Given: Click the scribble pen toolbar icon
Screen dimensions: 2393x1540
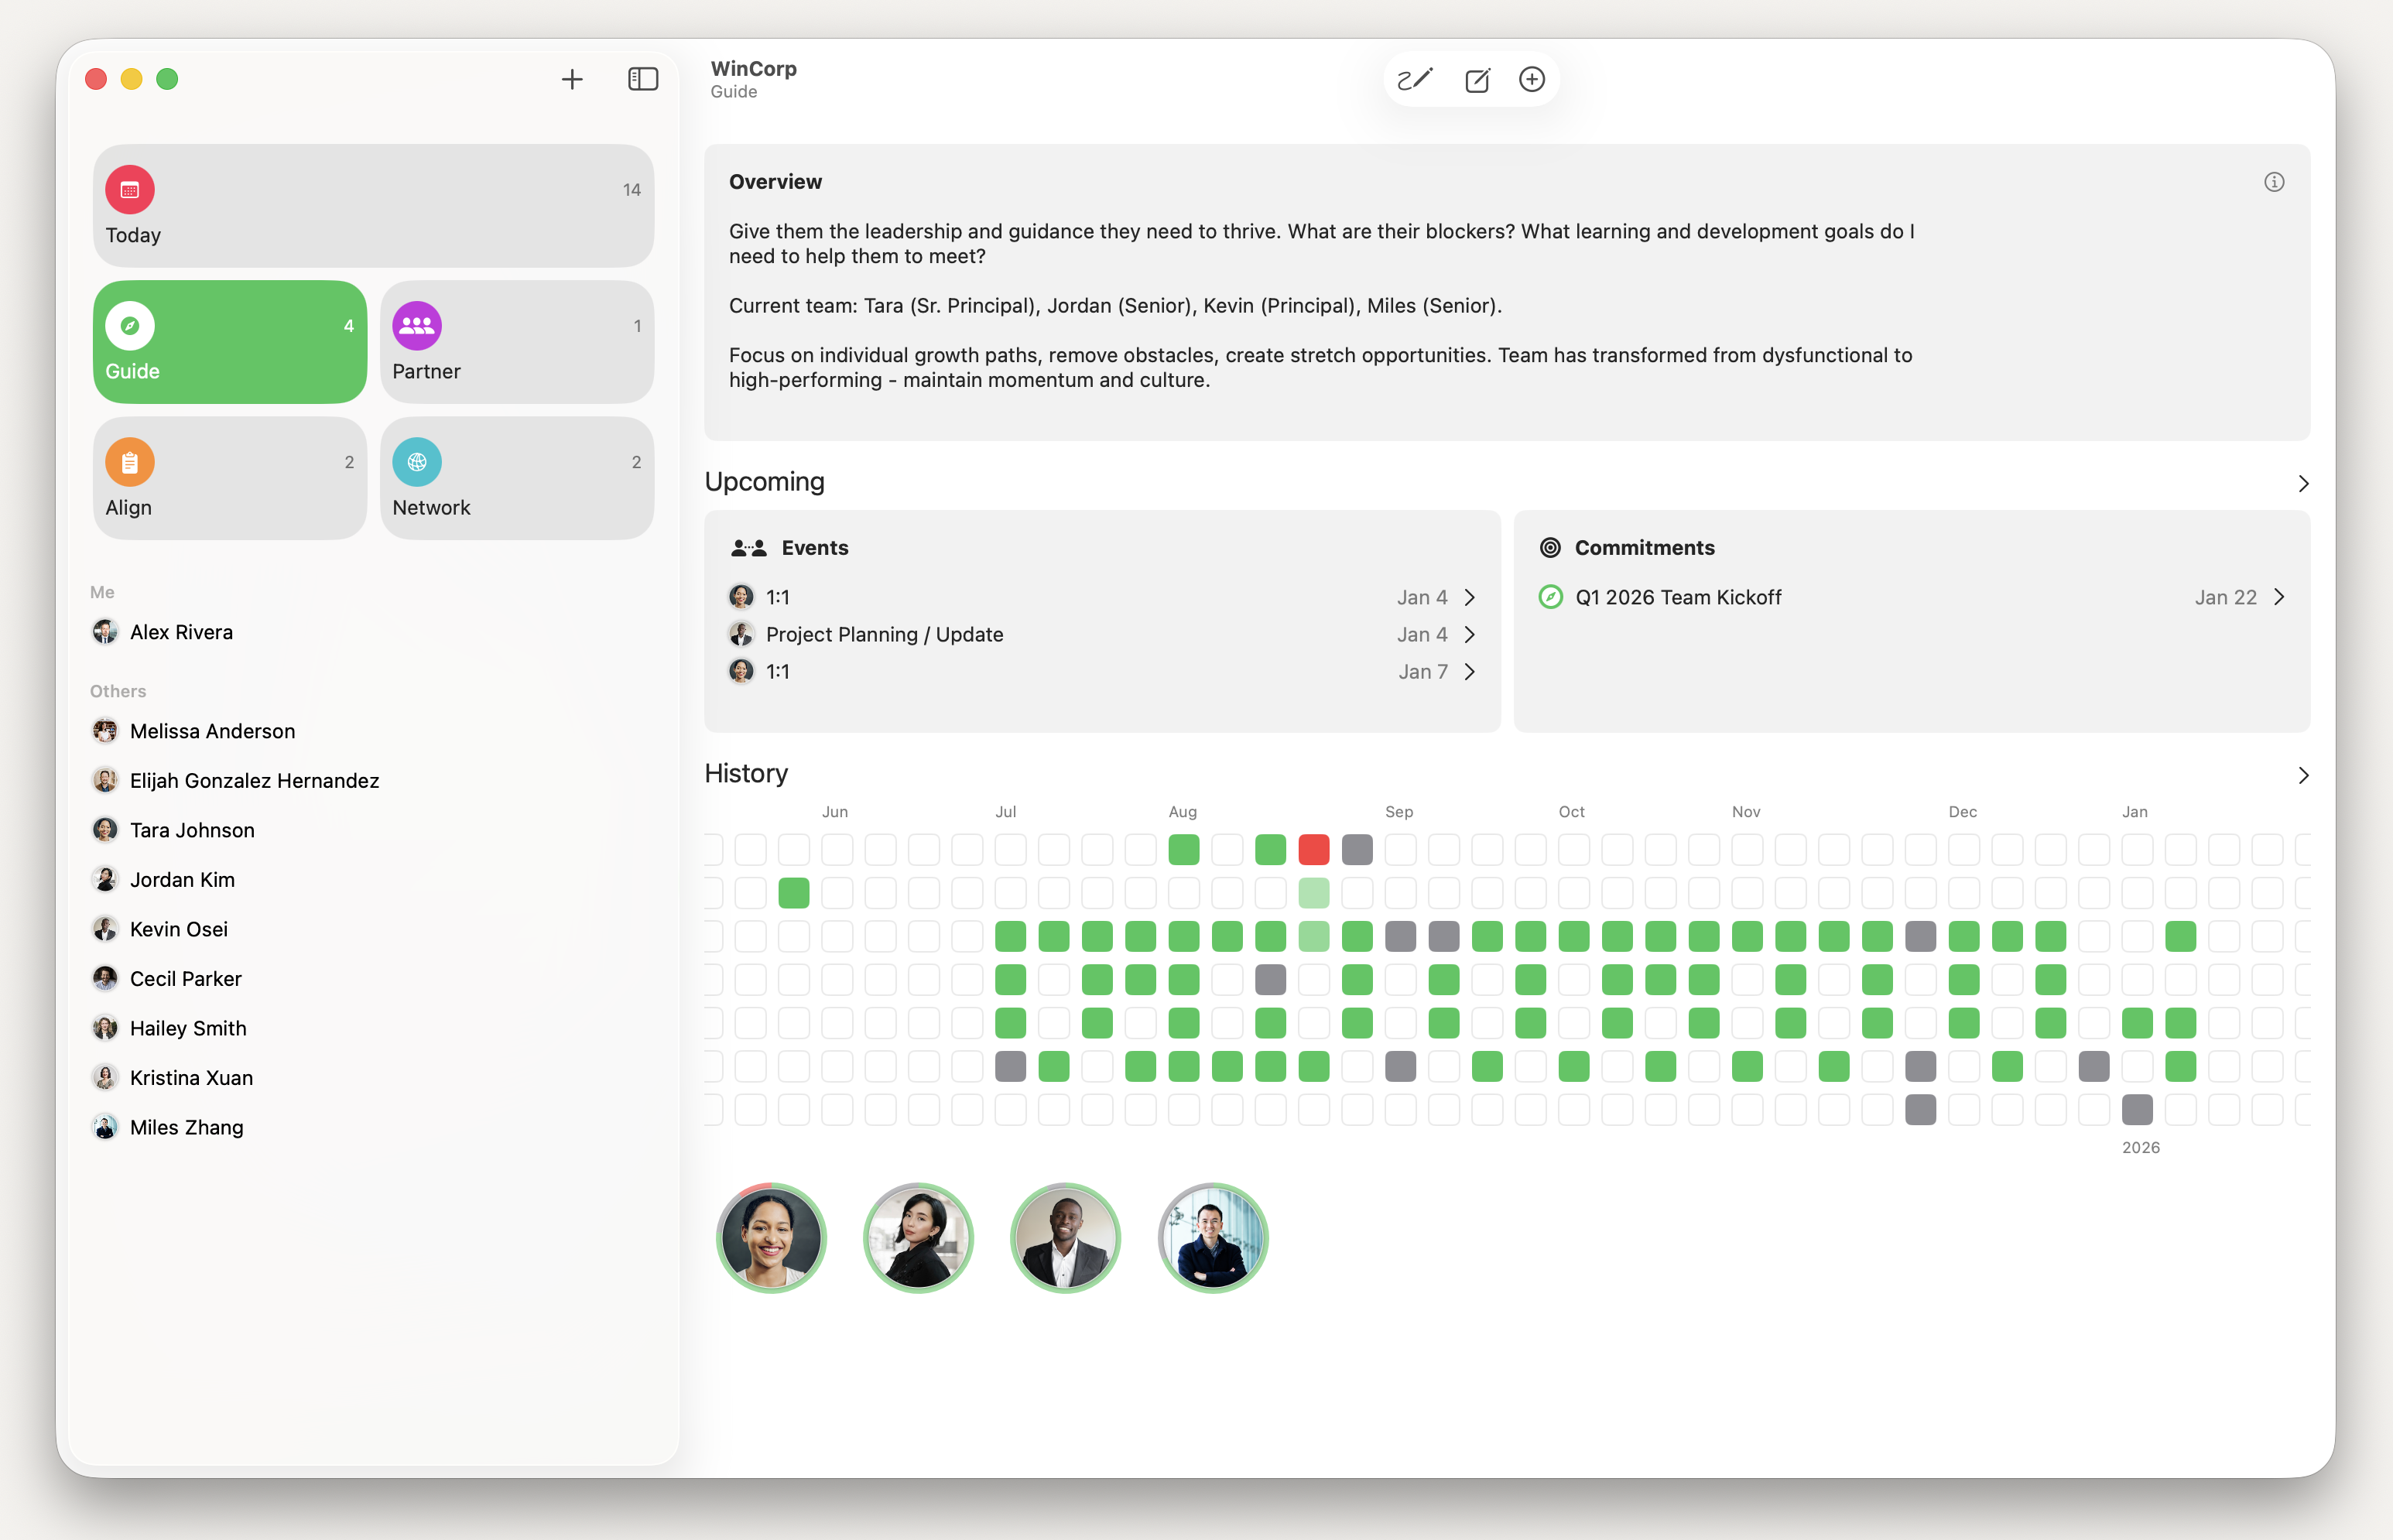Looking at the screenshot, I should (x=1415, y=80).
